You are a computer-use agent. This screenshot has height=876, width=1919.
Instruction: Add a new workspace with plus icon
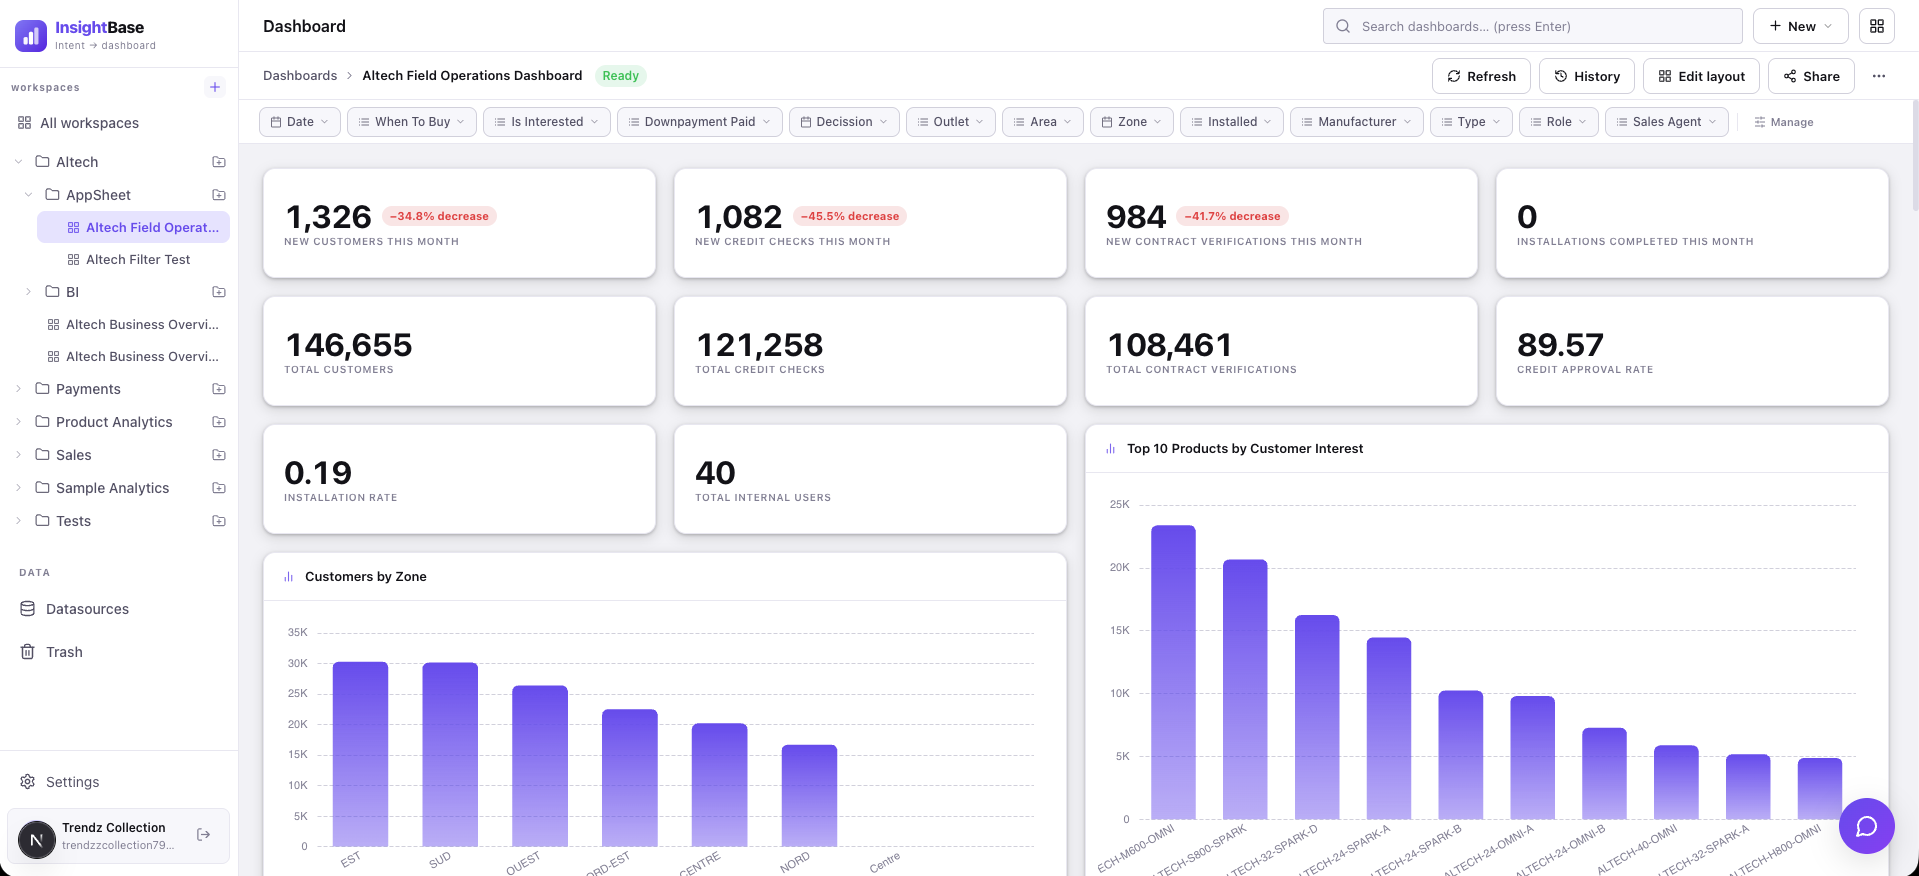click(214, 87)
